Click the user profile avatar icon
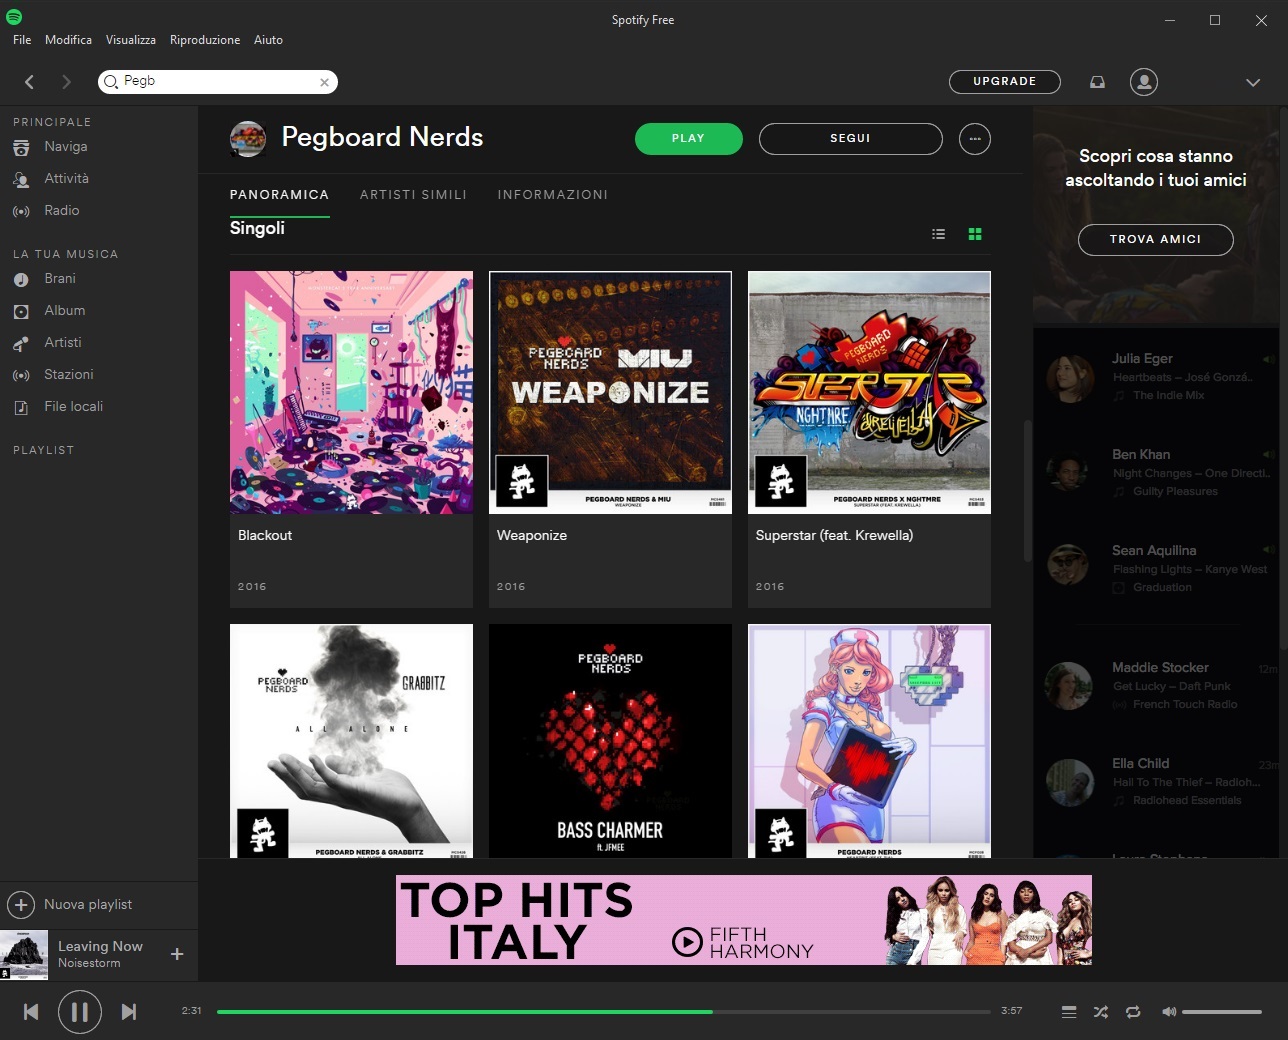Viewport: 1288px width, 1040px height. point(1143,82)
